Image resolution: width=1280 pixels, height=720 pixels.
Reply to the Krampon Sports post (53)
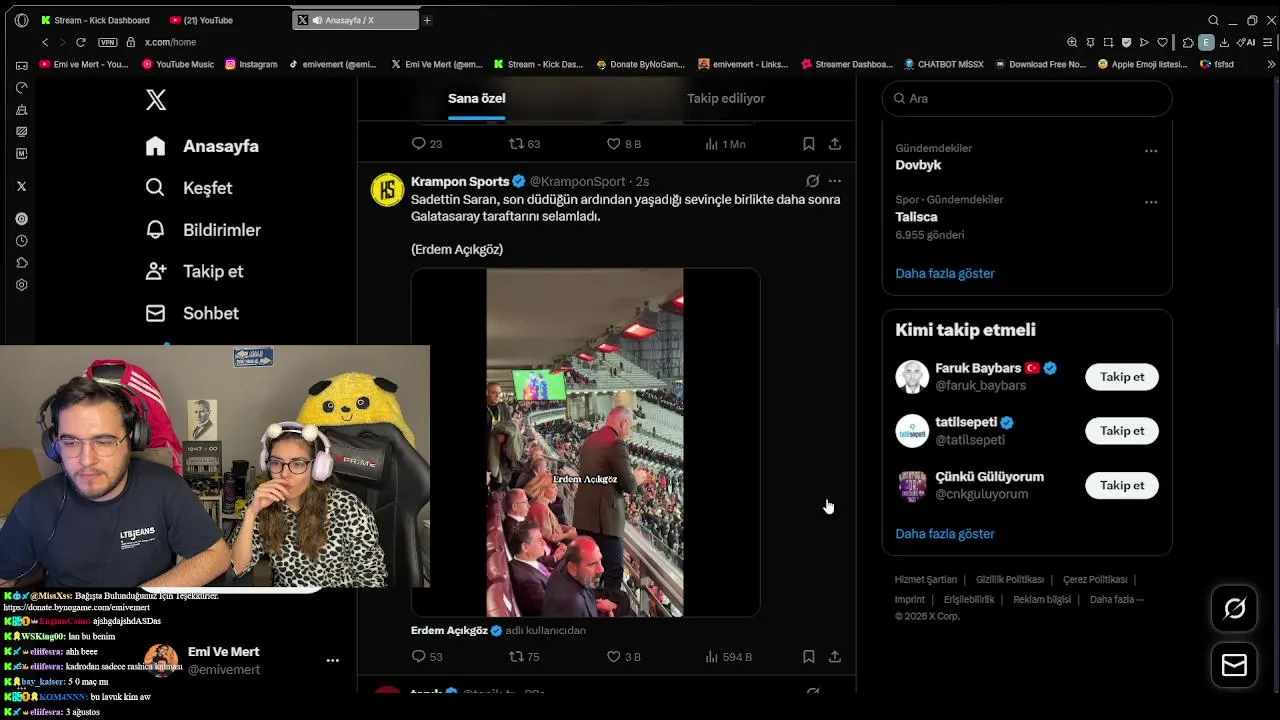point(427,657)
